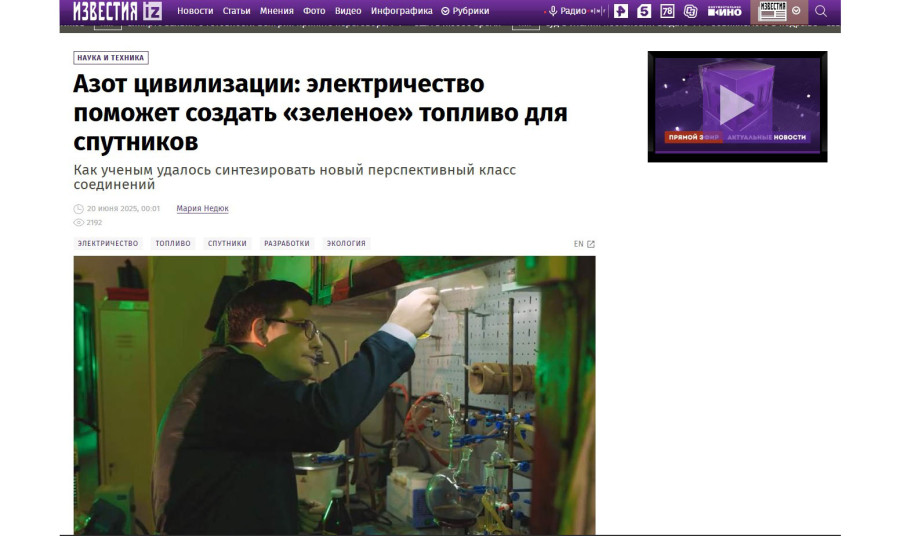Click the НАУКА И ТЕХНИКА category label
This screenshot has width=900, height=536.
[111, 58]
